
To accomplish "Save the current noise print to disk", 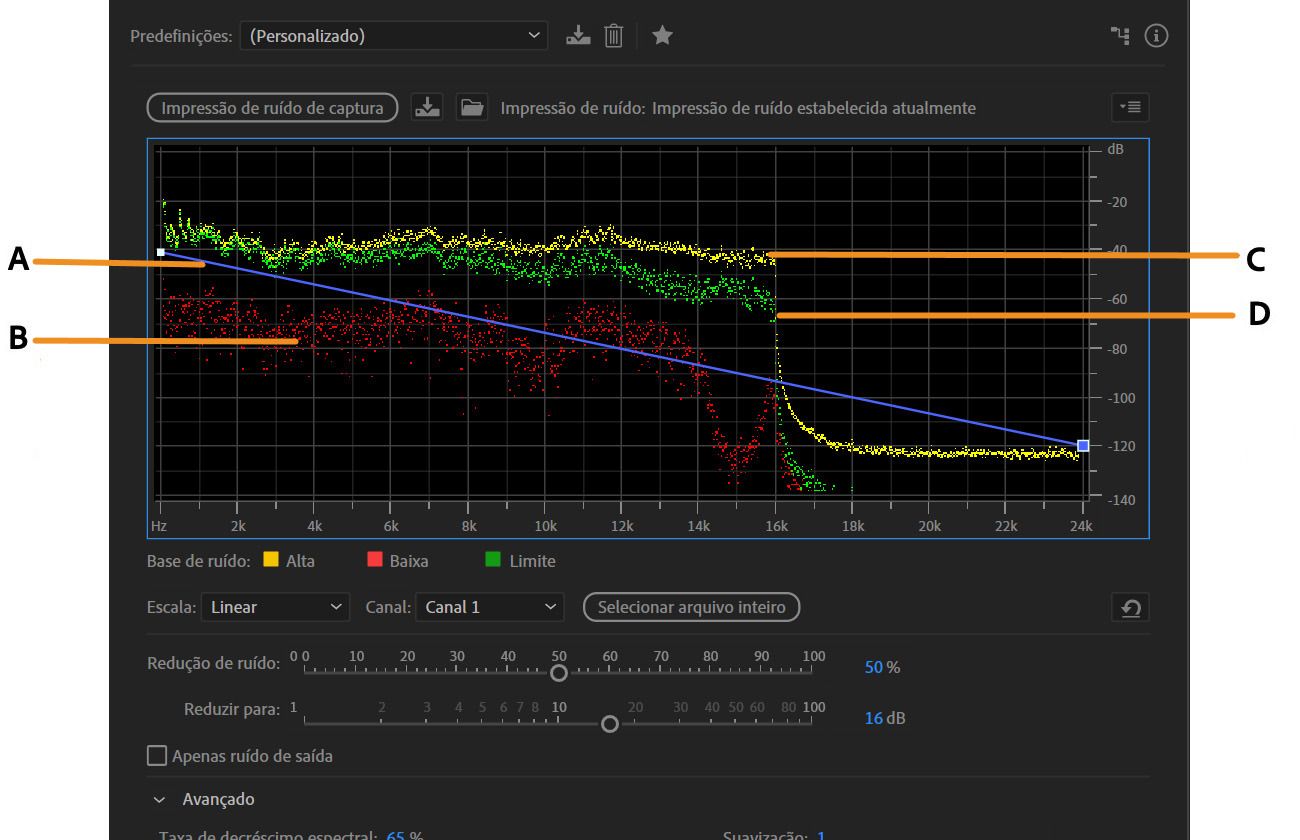I will 427,107.
